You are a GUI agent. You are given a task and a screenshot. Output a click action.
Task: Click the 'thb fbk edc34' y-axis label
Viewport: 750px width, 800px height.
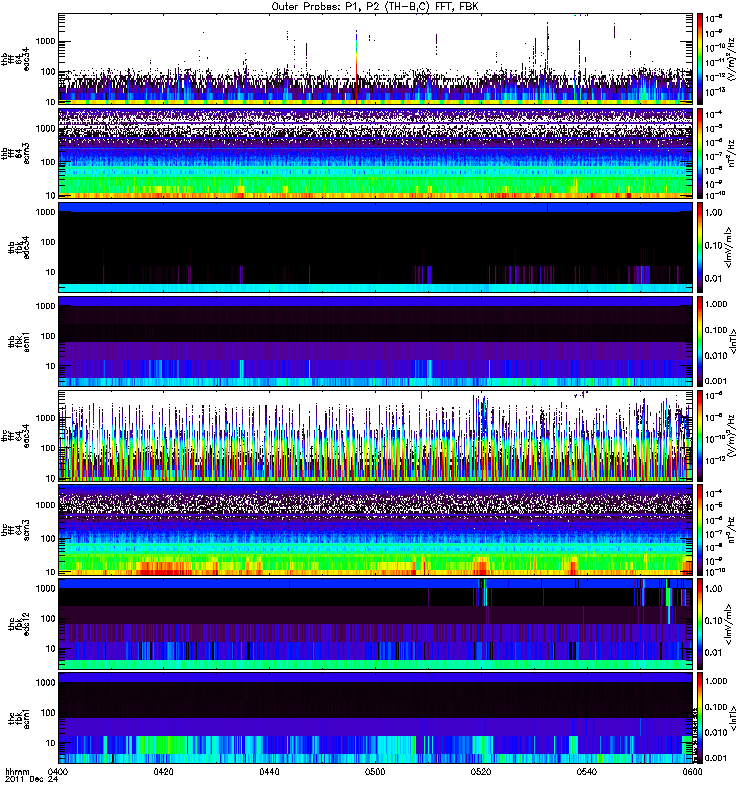coord(19,247)
